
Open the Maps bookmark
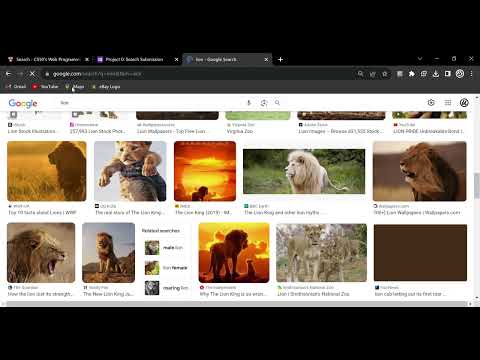(75, 87)
